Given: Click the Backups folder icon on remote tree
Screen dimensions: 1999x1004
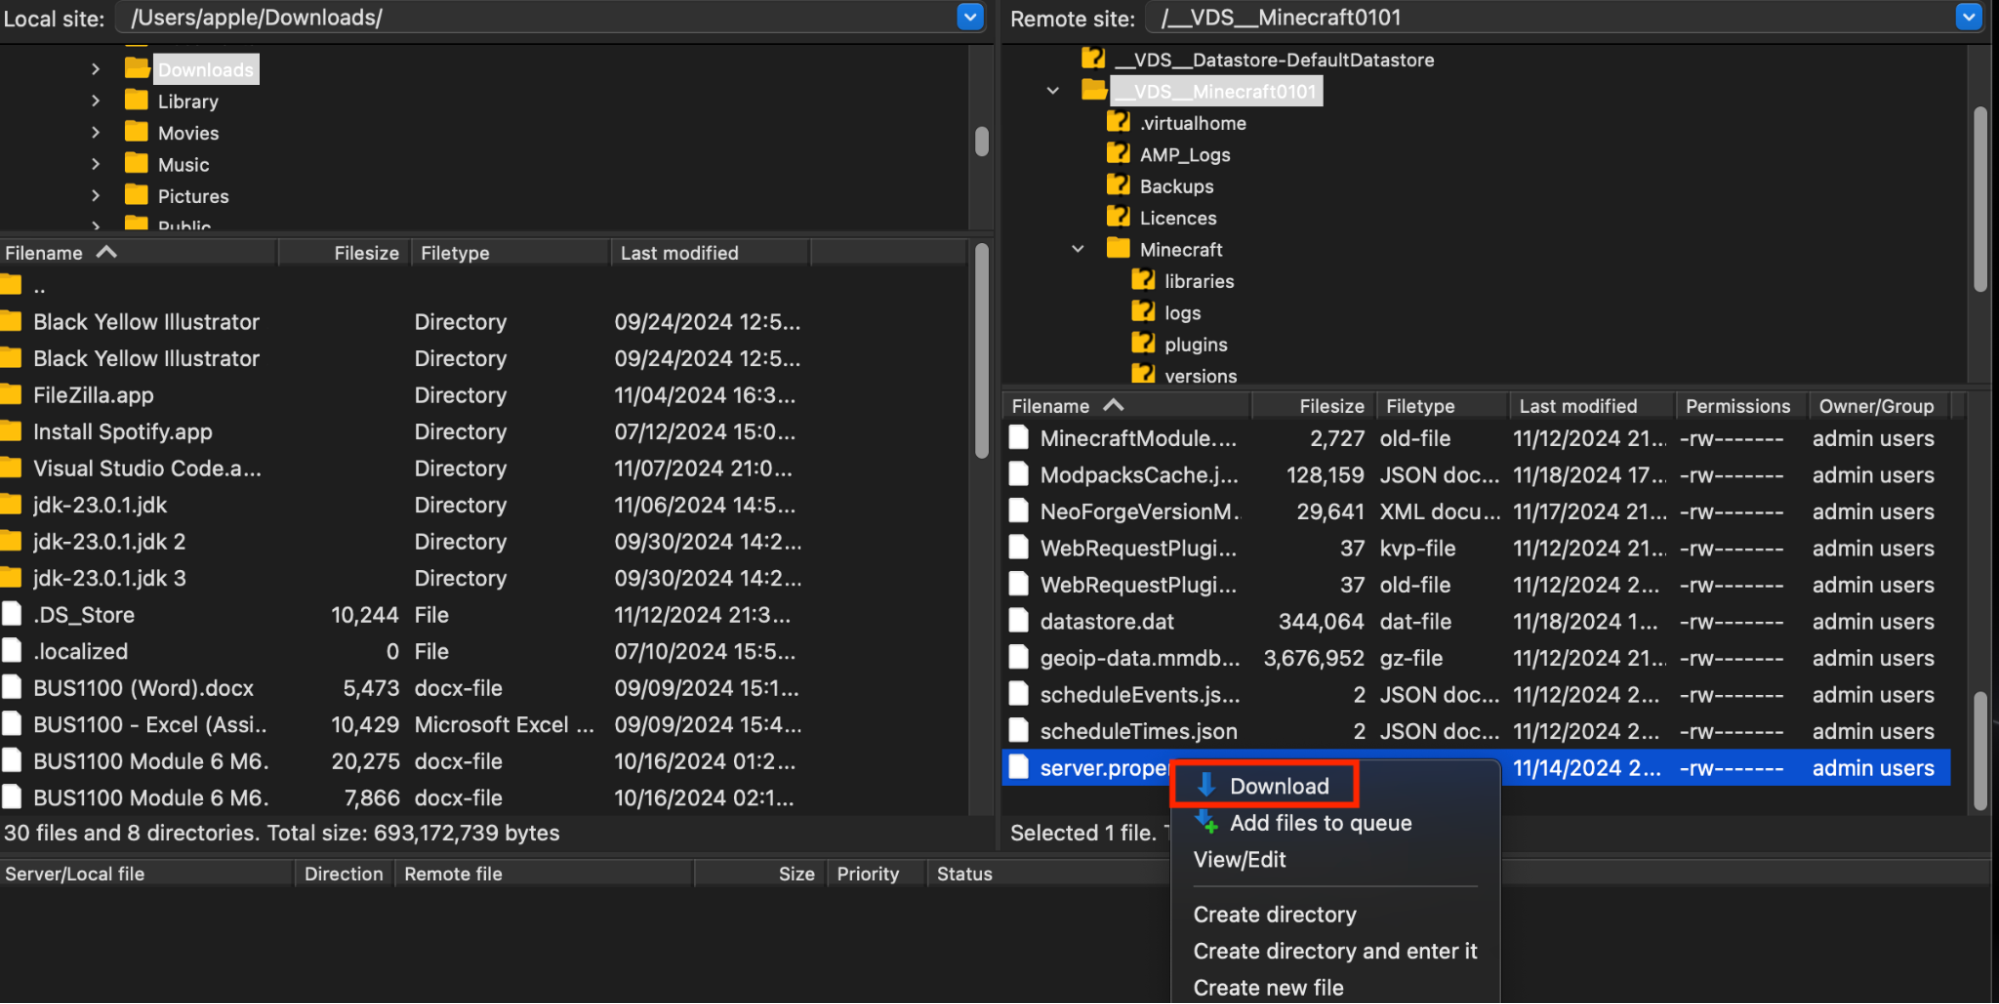Looking at the screenshot, I should click(1117, 185).
